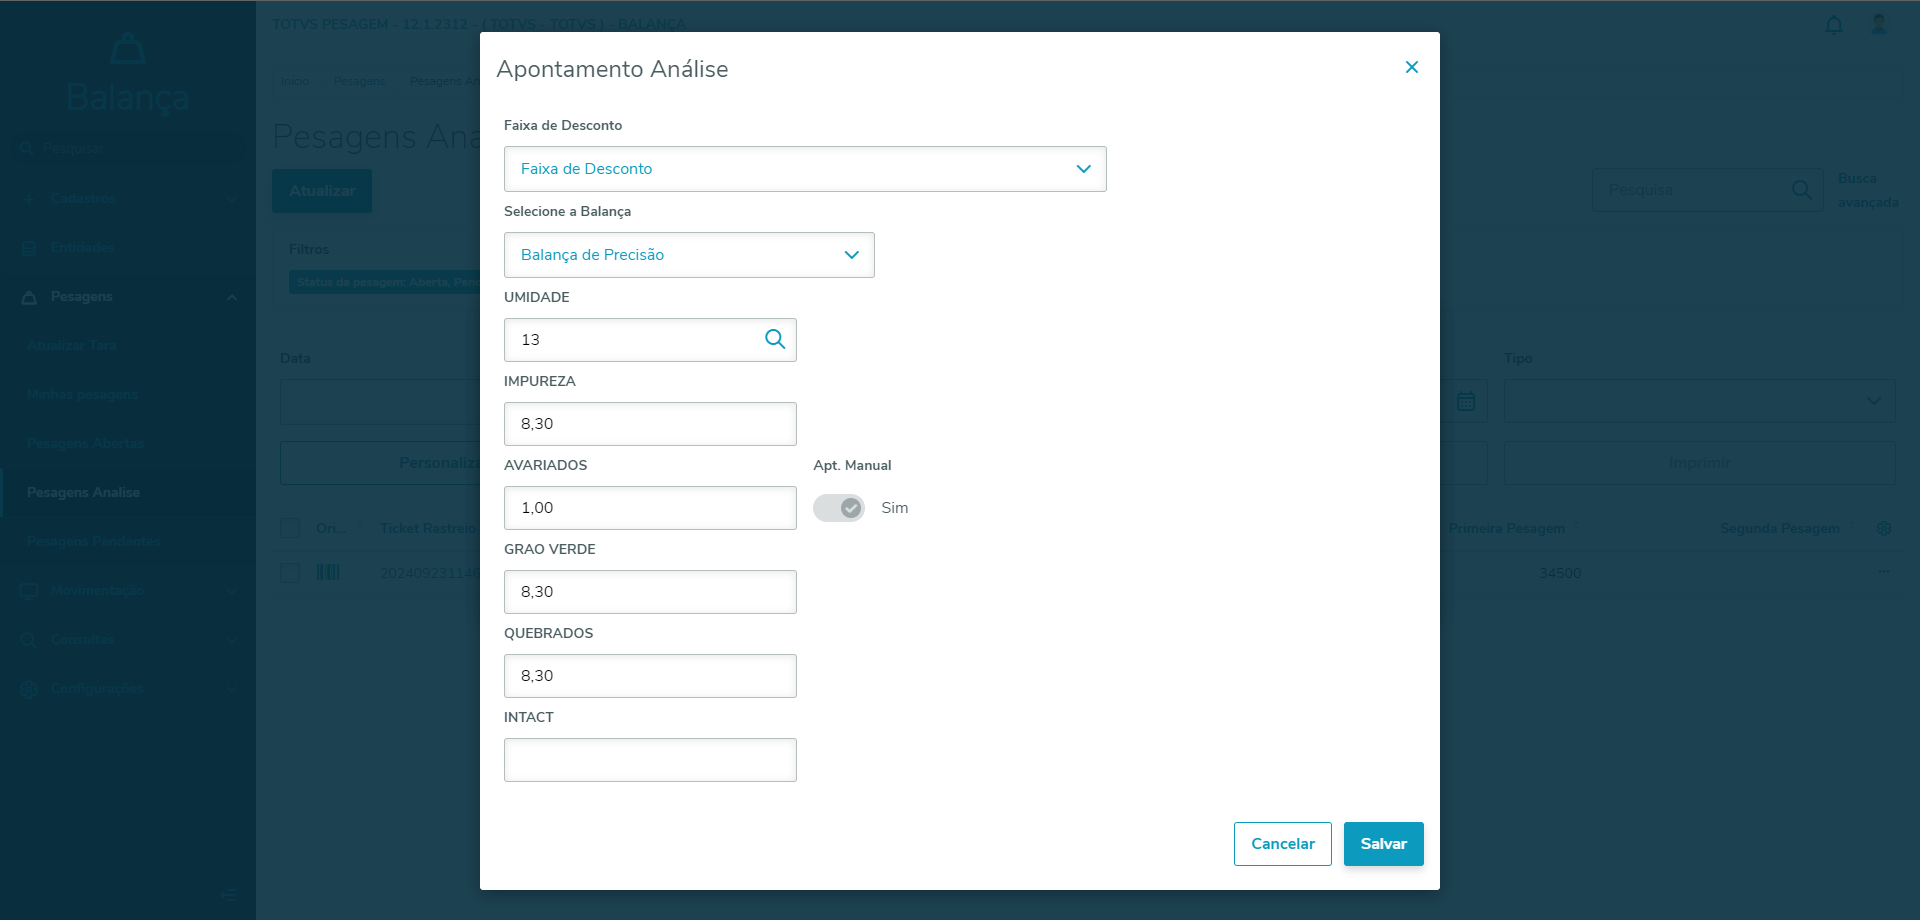Check the table header select-all checkbox
The height and width of the screenshot is (920, 1920).
[290, 528]
